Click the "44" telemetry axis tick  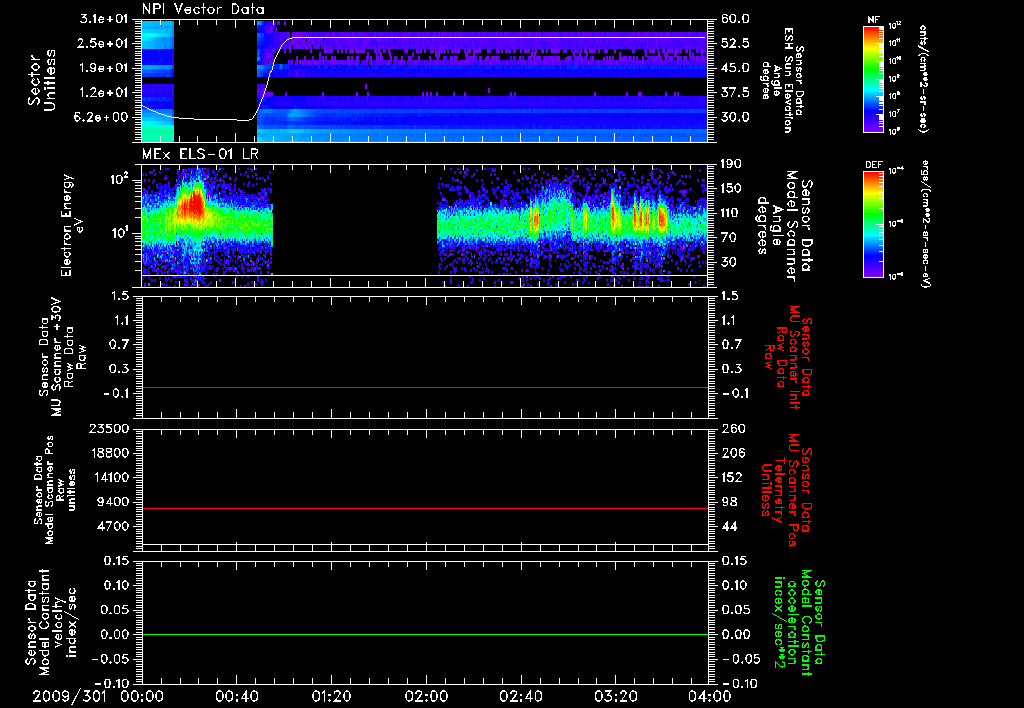pos(729,526)
